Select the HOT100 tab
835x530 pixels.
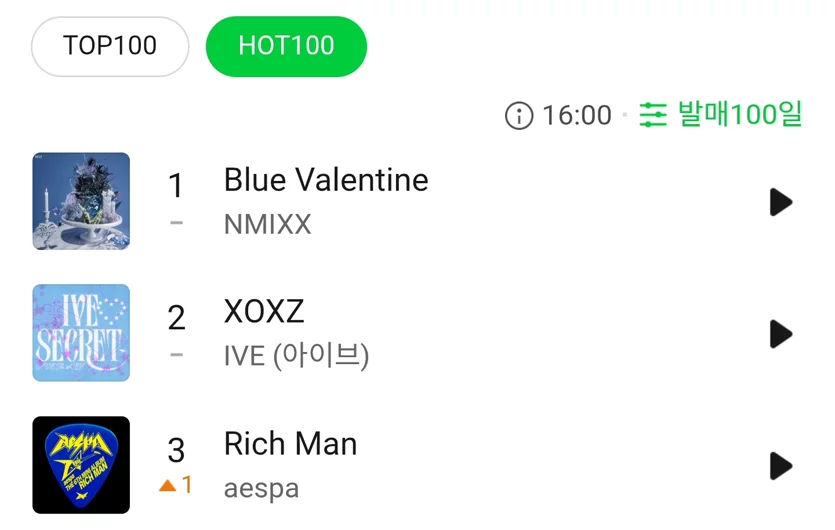click(x=286, y=46)
